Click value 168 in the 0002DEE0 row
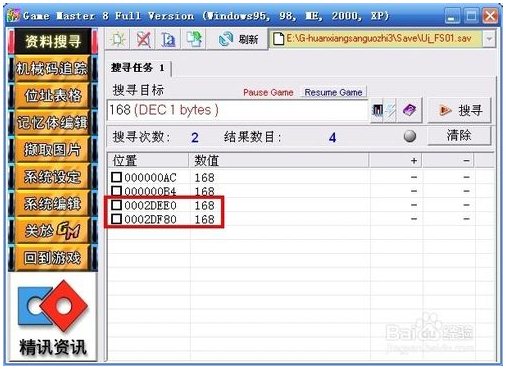 coord(204,205)
